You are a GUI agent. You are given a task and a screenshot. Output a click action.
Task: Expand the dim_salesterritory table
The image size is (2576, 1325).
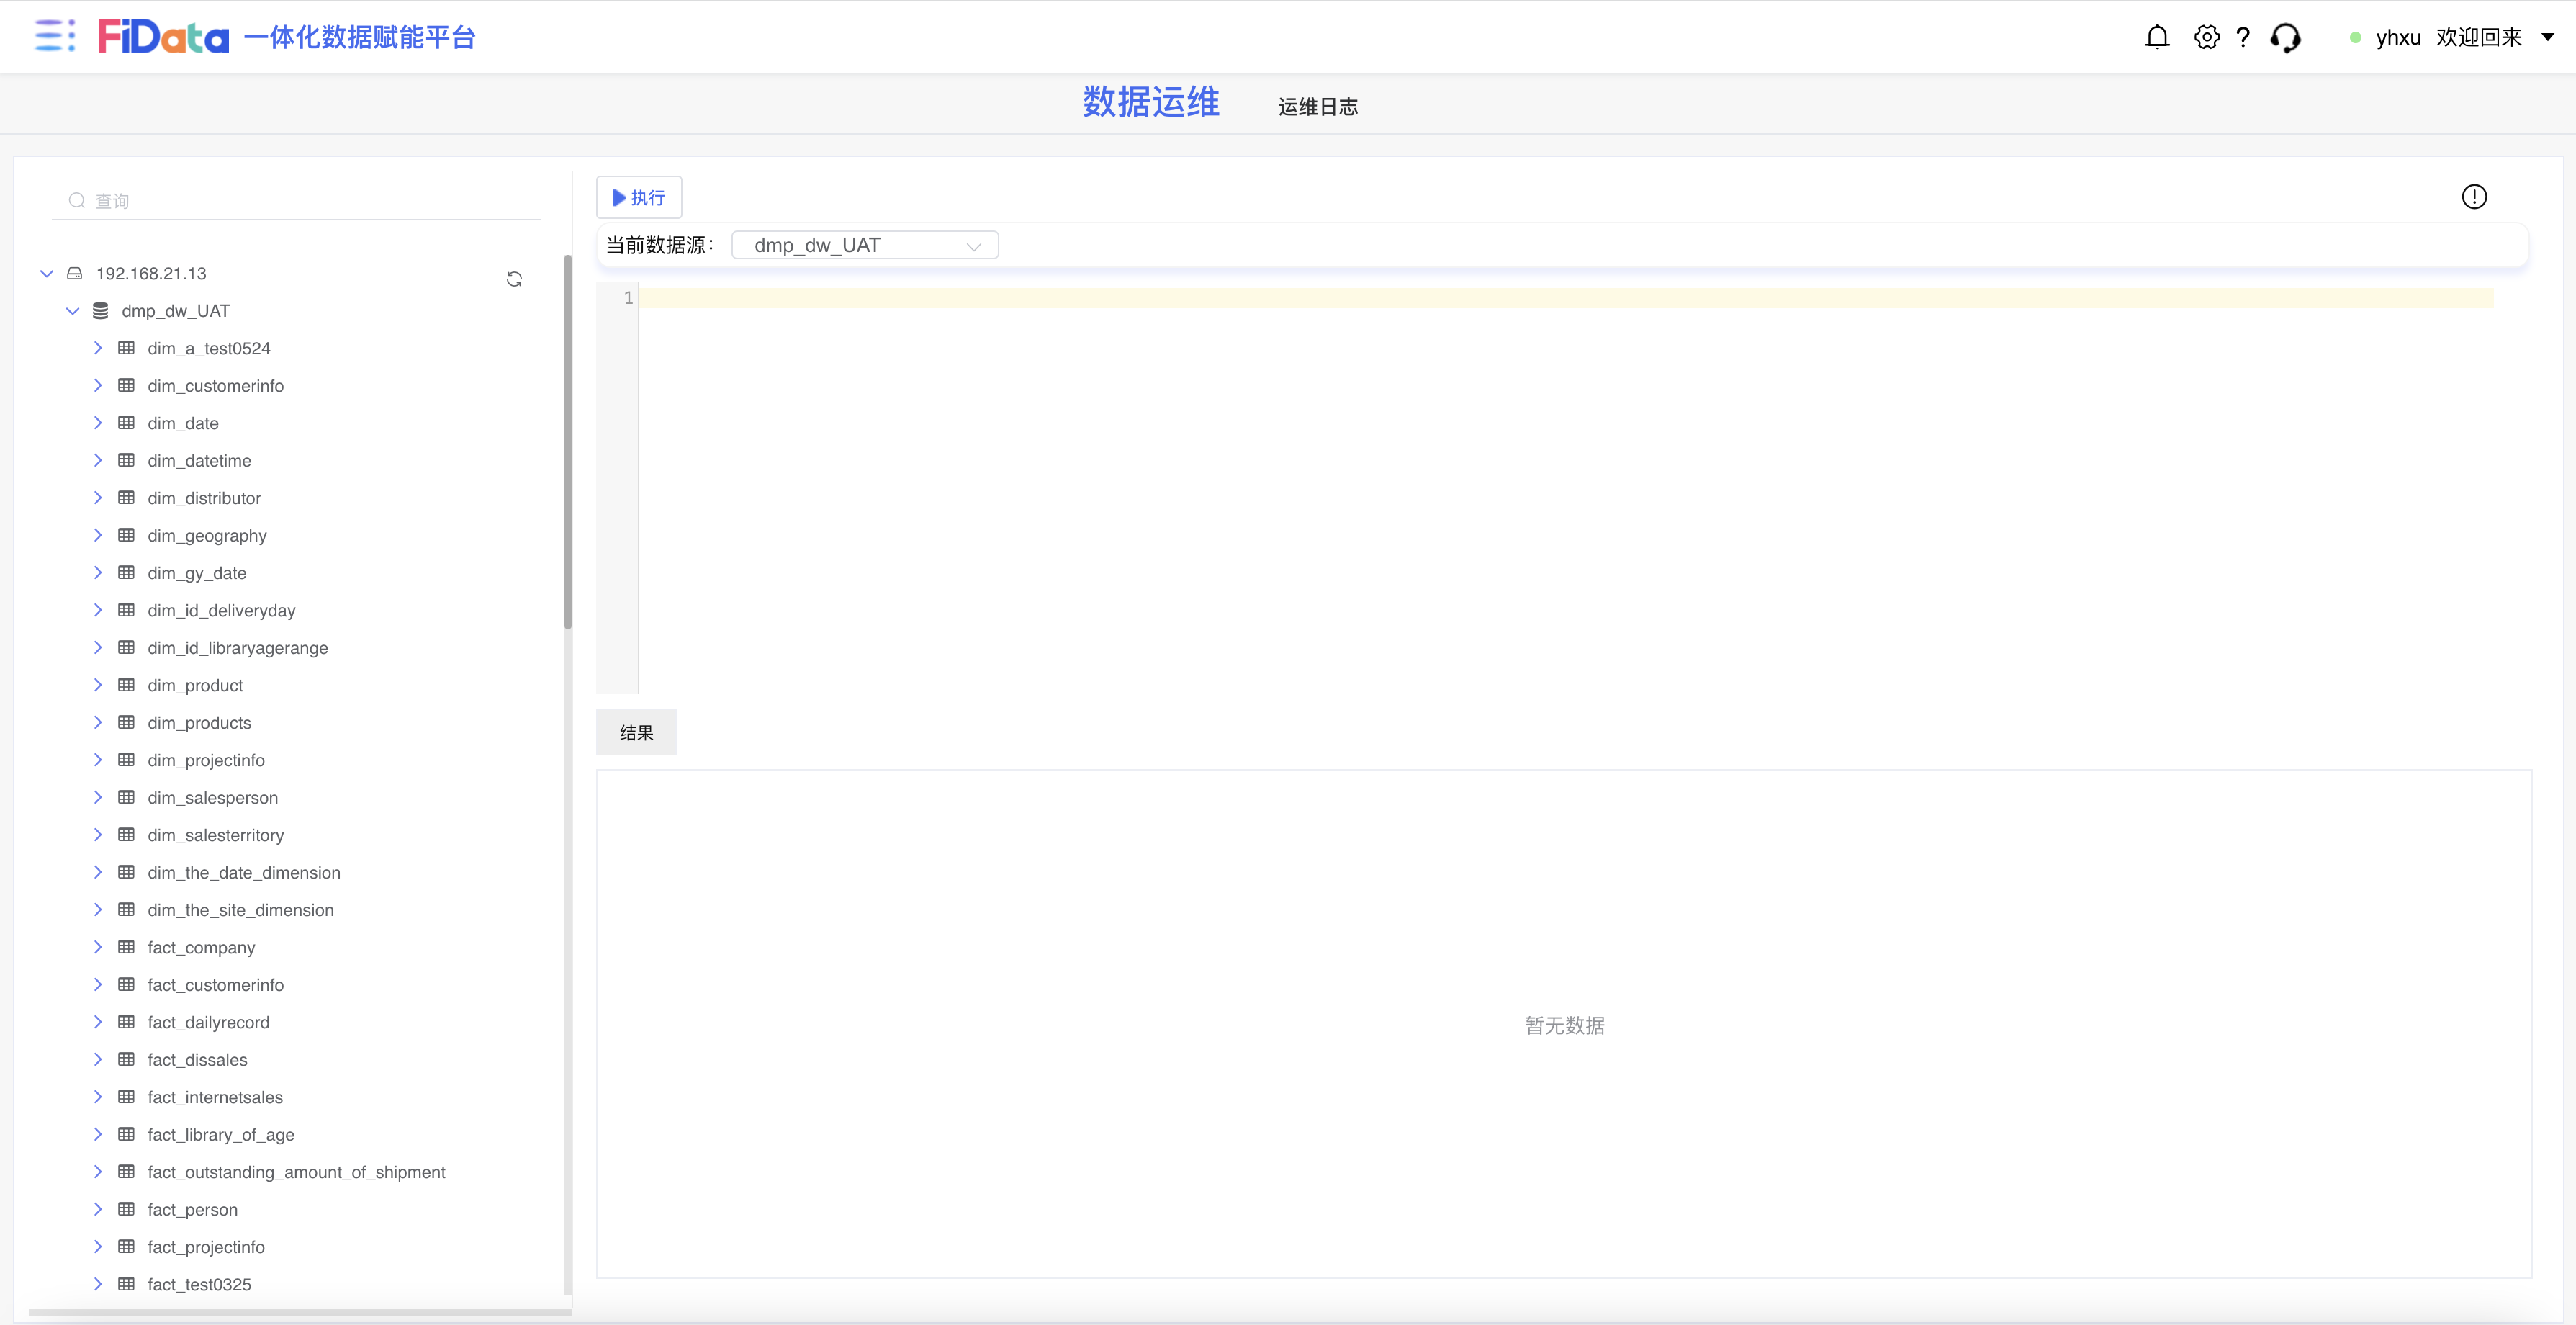pos(97,835)
